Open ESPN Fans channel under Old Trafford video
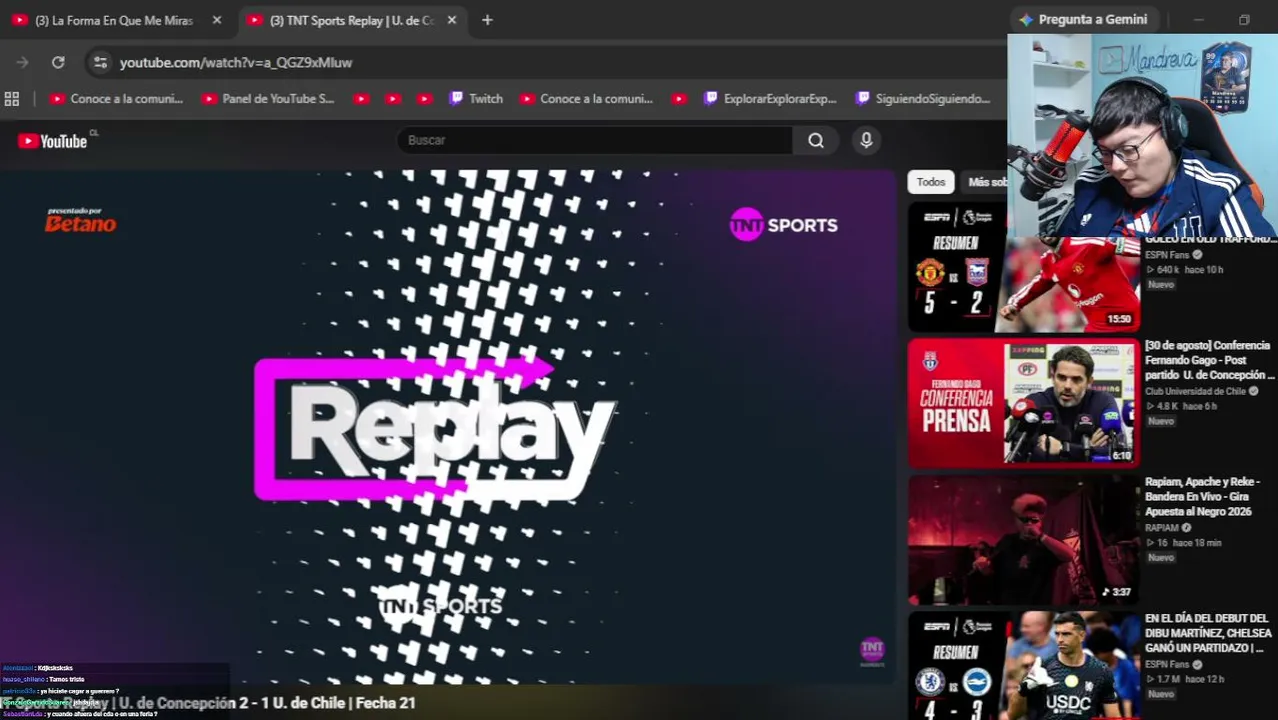This screenshot has width=1278, height=720. pyautogui.click(x=1167, y=255)
